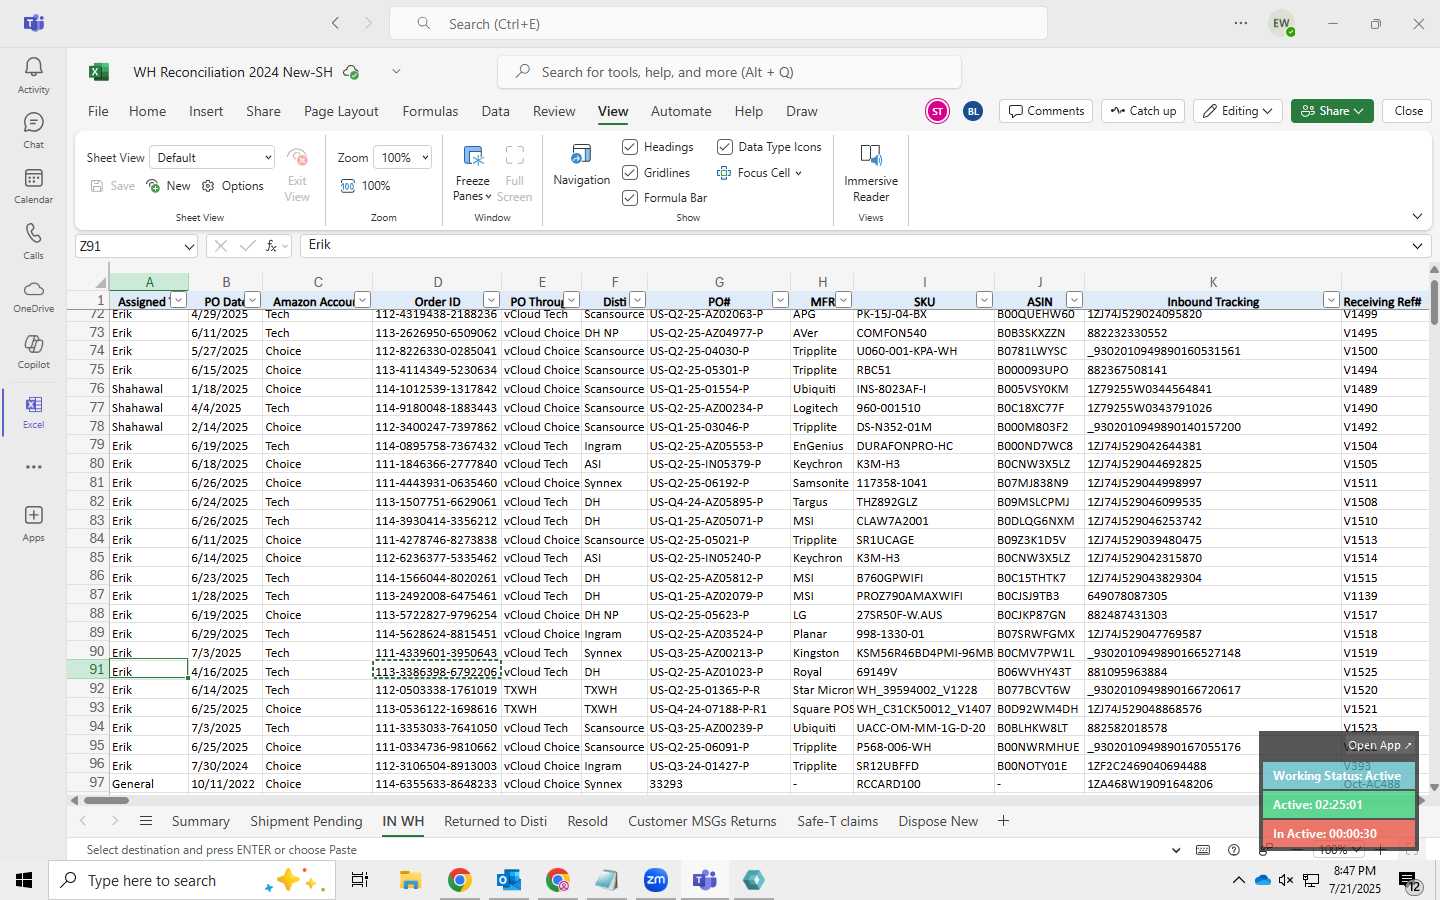Toggle the Gridlines checkbox

630,173
